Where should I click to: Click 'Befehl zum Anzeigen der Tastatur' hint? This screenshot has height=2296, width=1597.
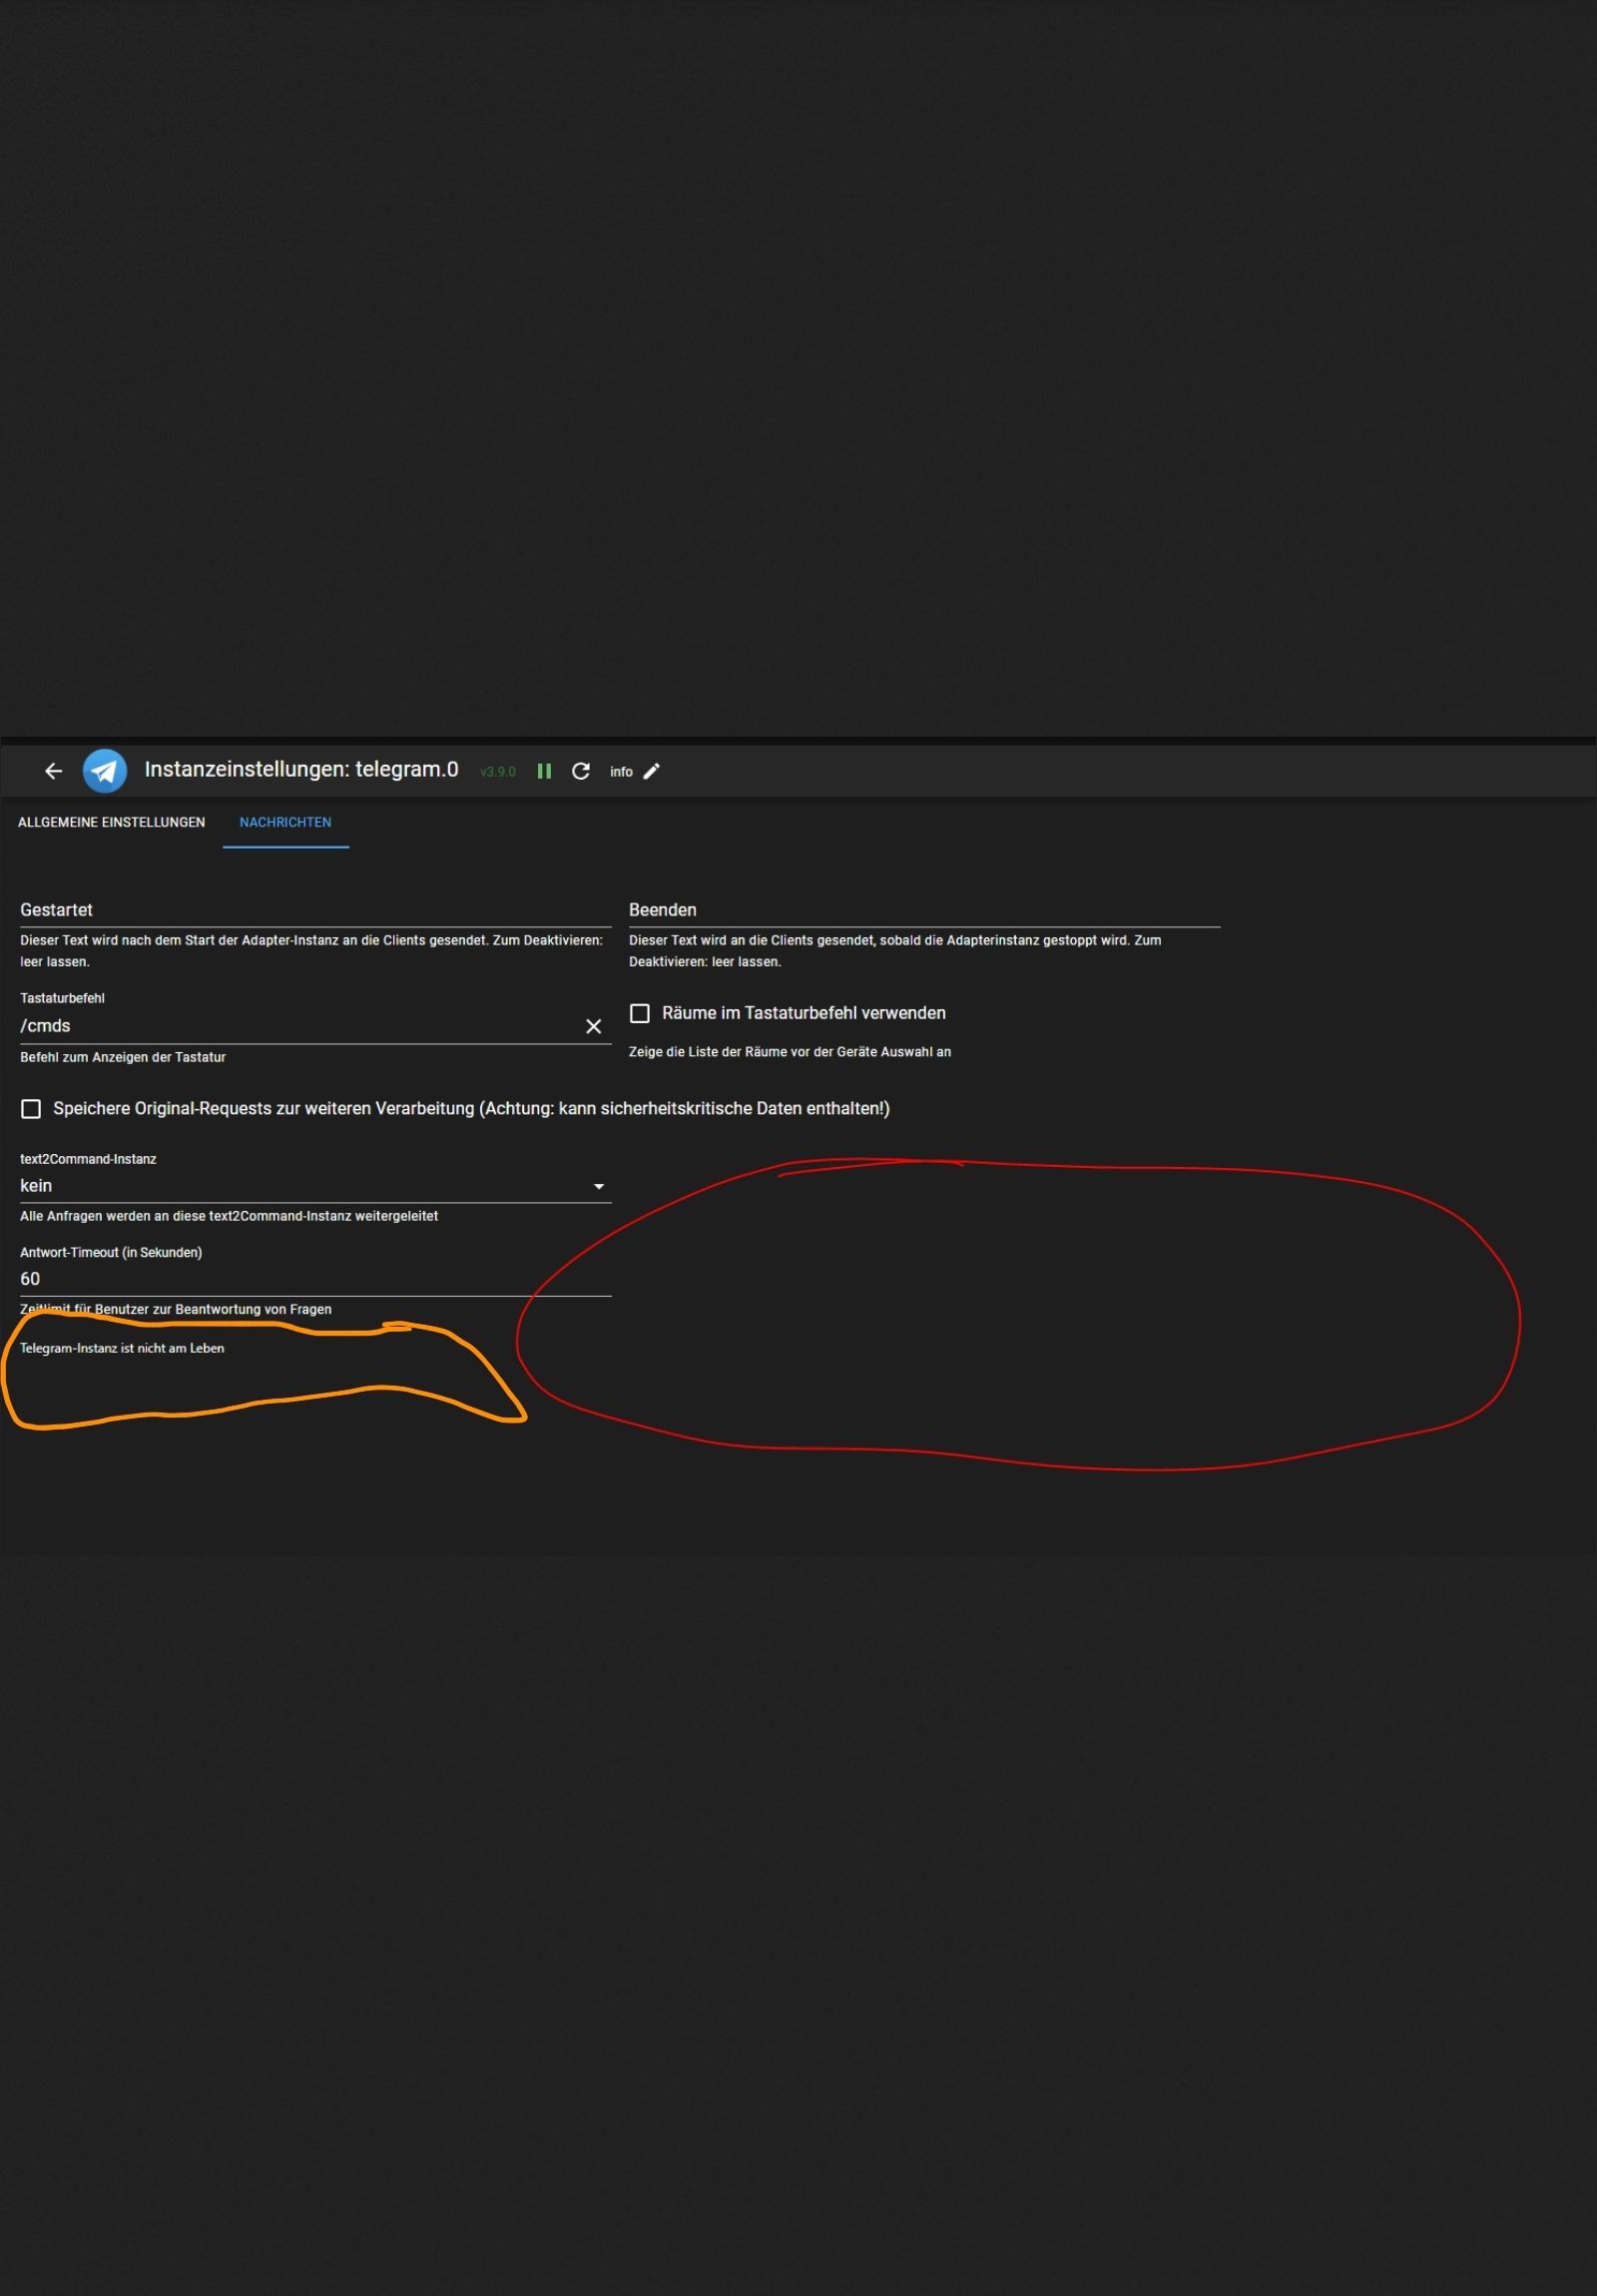coord(123,1057)
